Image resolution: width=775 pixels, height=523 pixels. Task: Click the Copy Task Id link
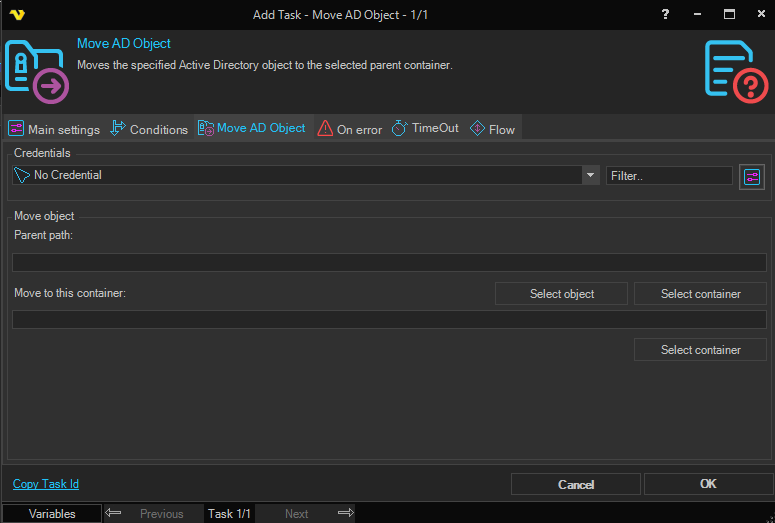point(46,484)
